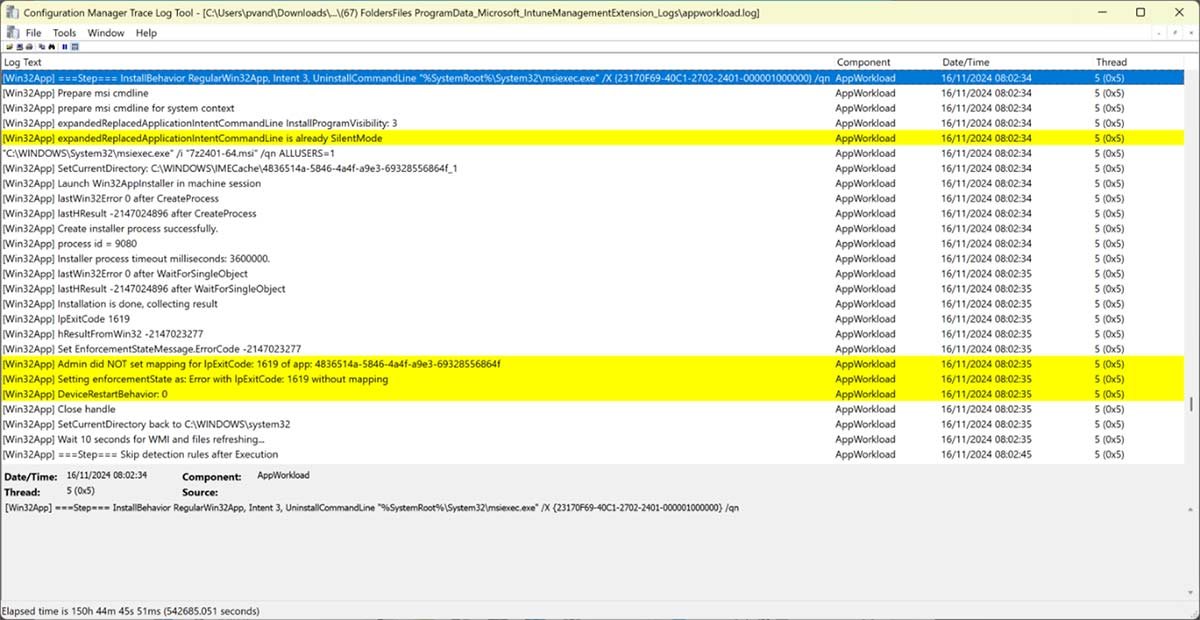Viewport: 1200px width, 620px height.
Task: Open the Help menu
Action: (146, 33)
